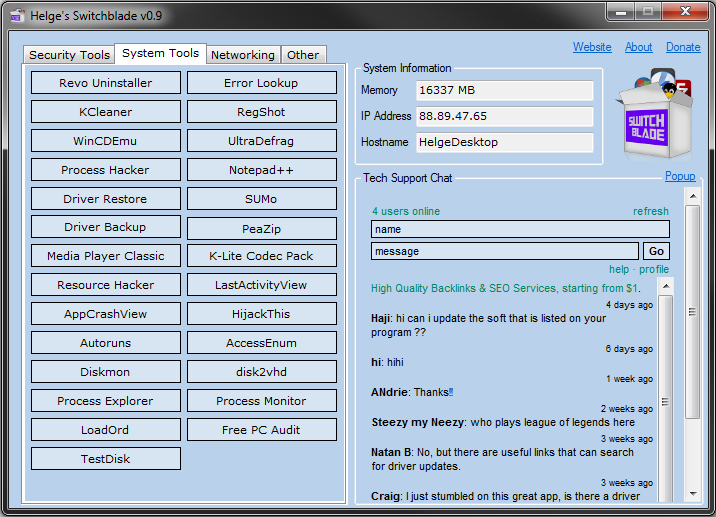The image size is (716, 517).
Task: Run LoadOrd
Action: [x=105, y=430]
